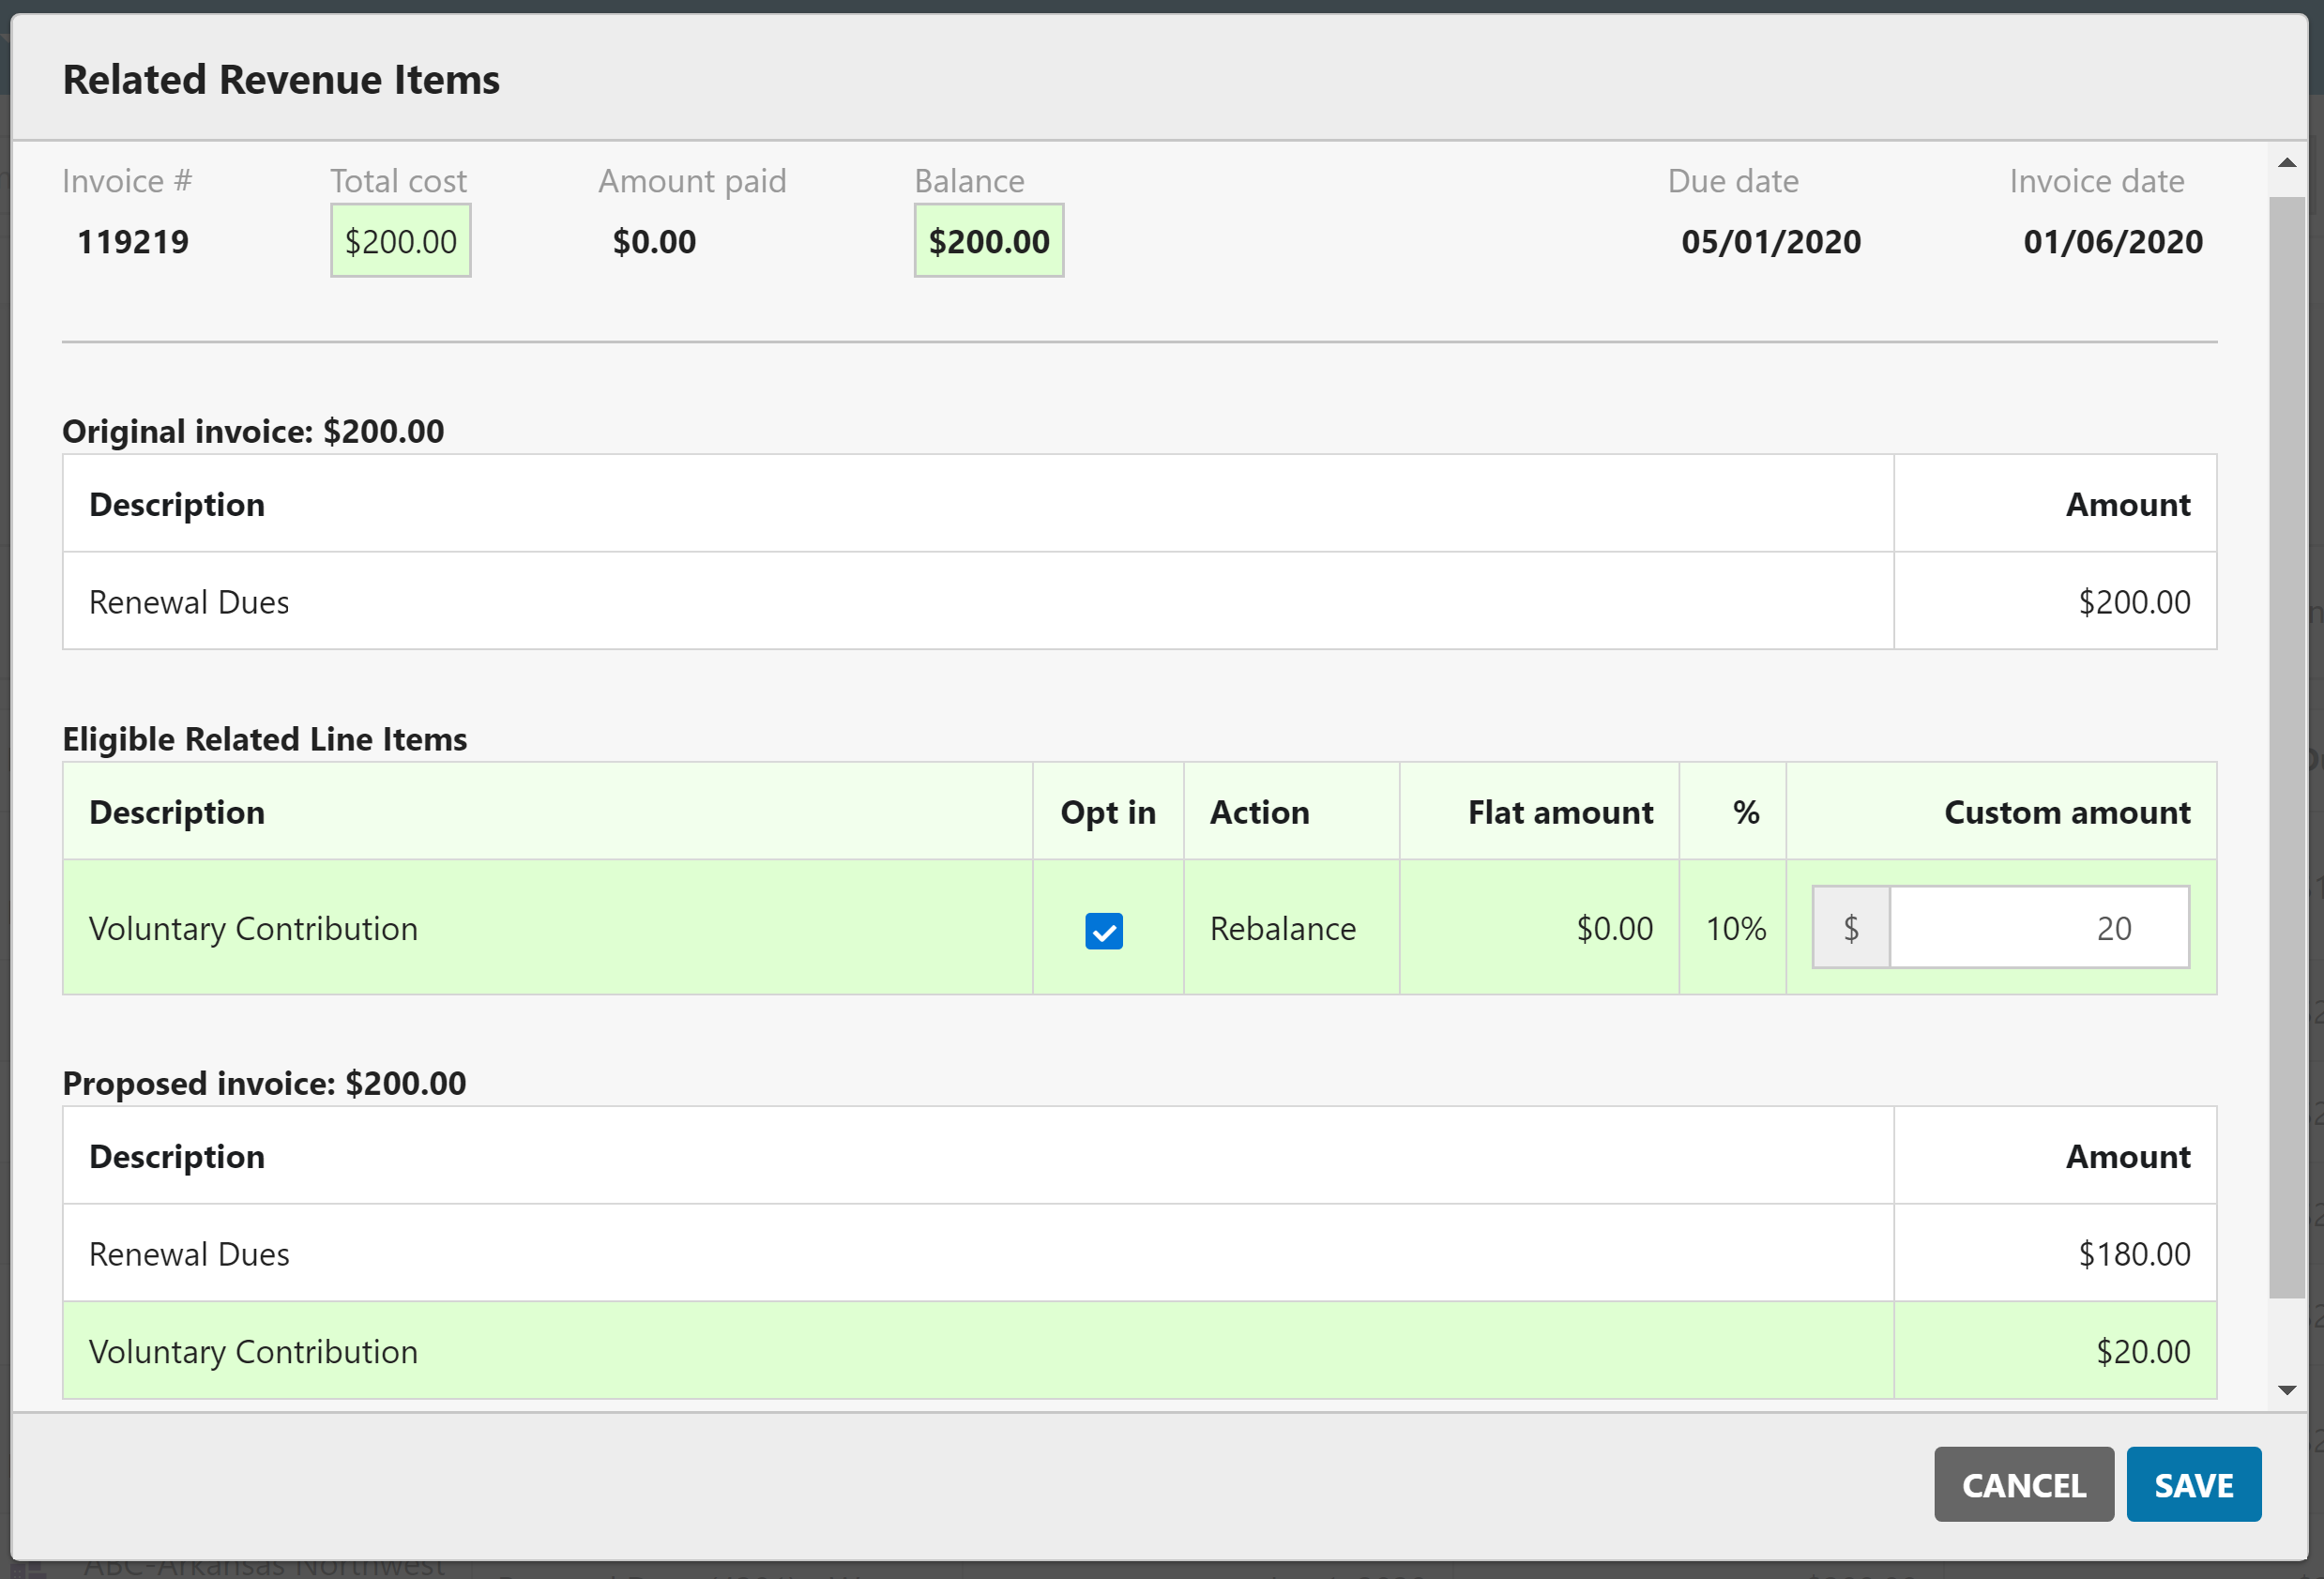Click invoice number 119219

pos(132,240)
